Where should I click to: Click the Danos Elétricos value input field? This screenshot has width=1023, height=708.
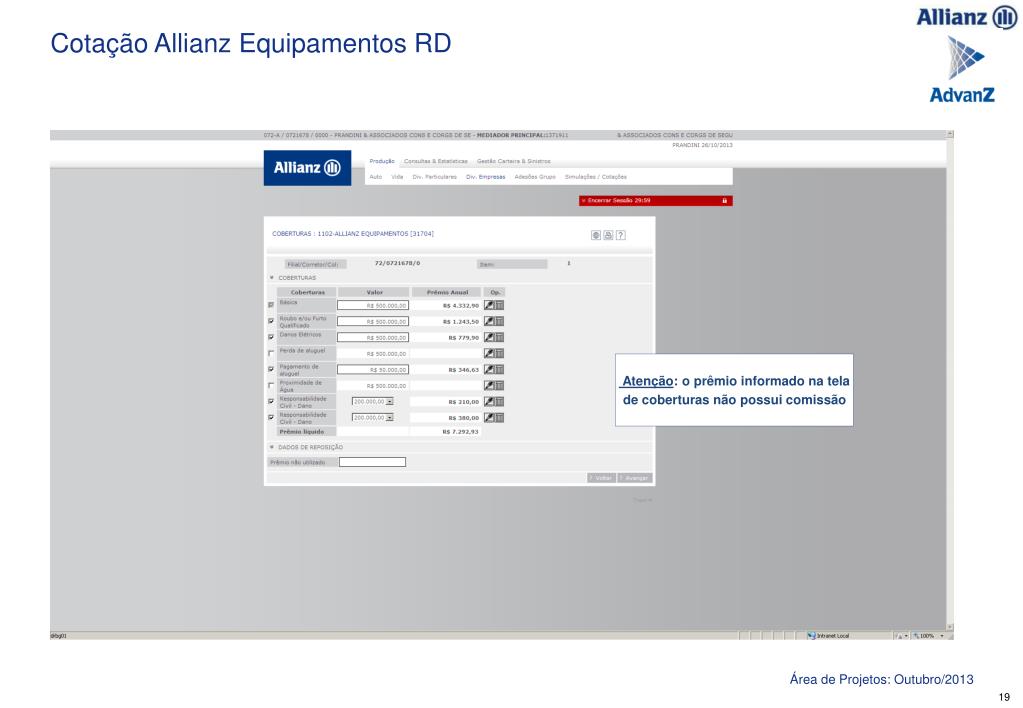[373, 337]
